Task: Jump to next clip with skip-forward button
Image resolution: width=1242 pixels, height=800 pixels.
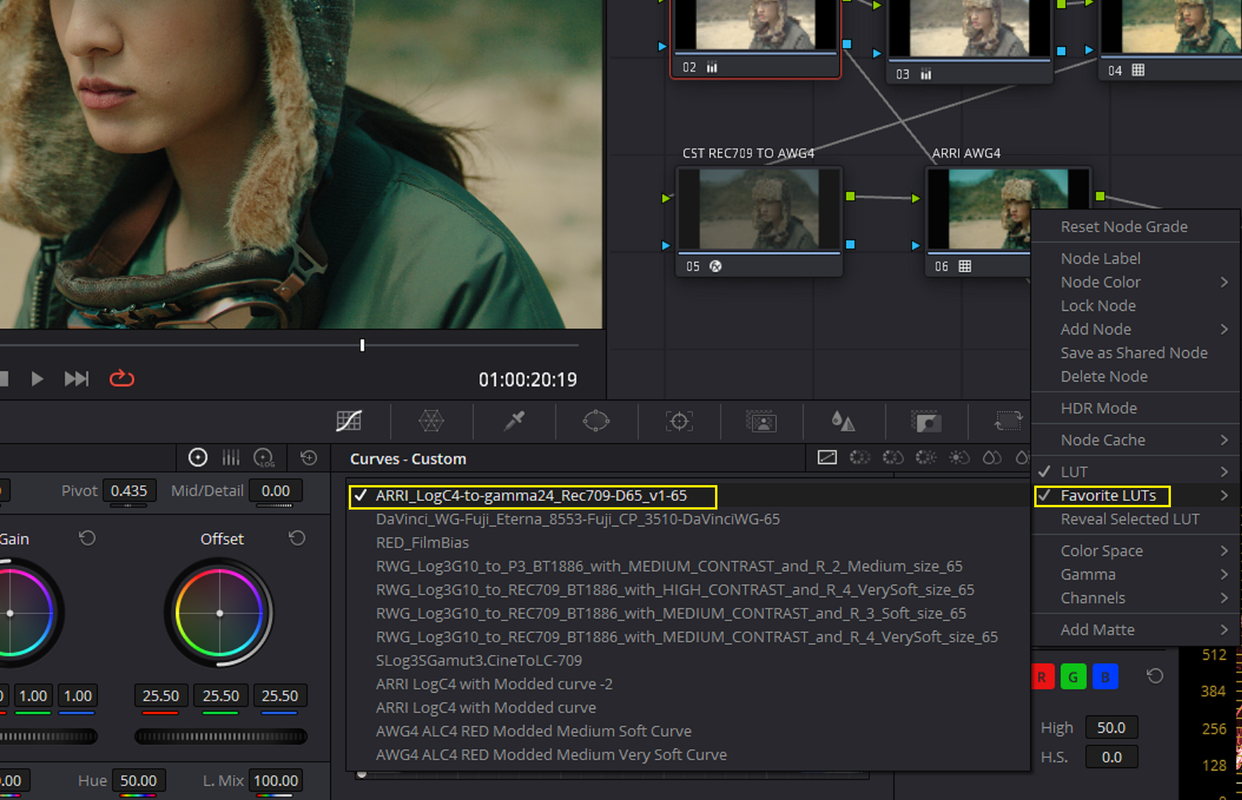Action: 77,378
